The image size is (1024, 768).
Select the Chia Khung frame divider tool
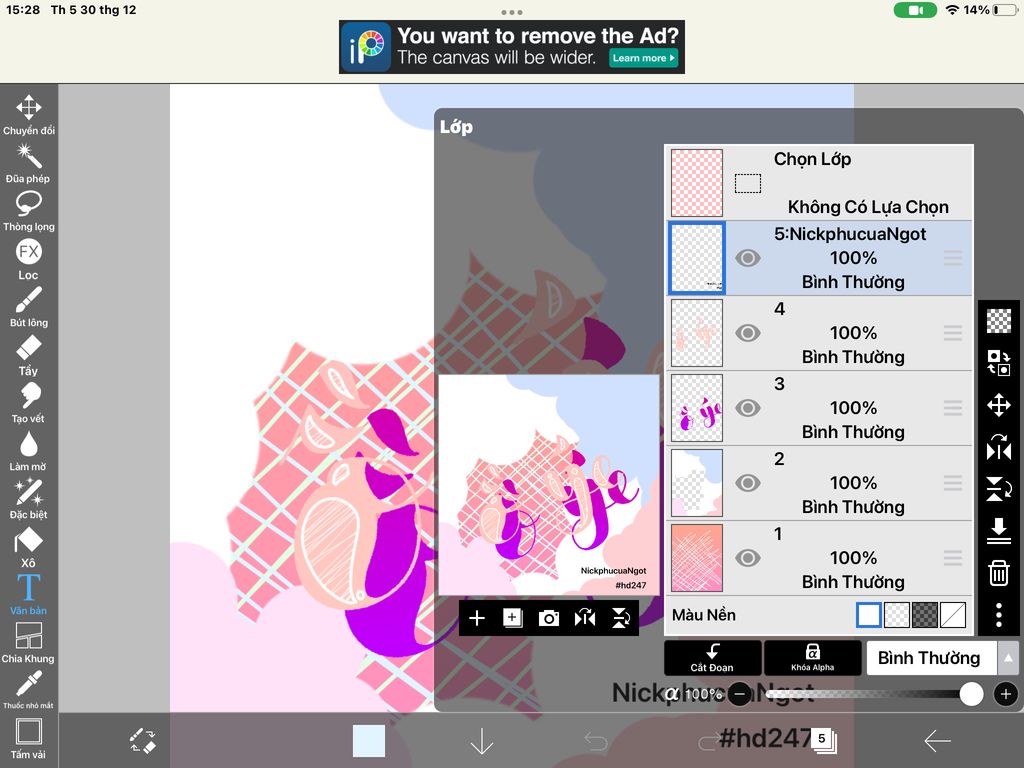pyautogui.click(x=28, y=643)
